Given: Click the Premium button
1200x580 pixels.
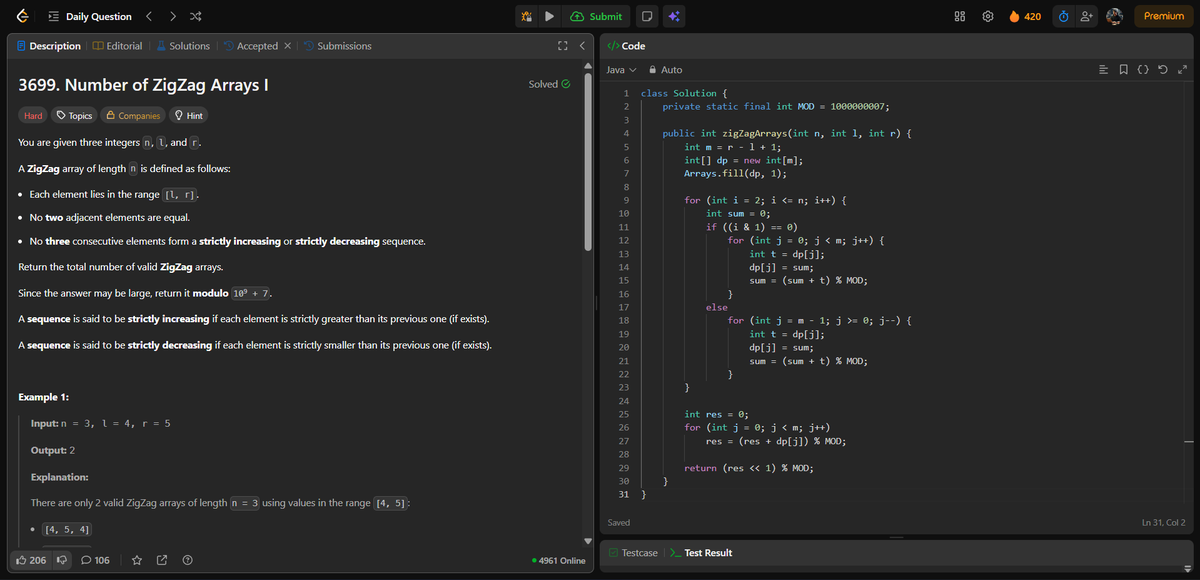Looking at the screenshot, I should 1164,16.
